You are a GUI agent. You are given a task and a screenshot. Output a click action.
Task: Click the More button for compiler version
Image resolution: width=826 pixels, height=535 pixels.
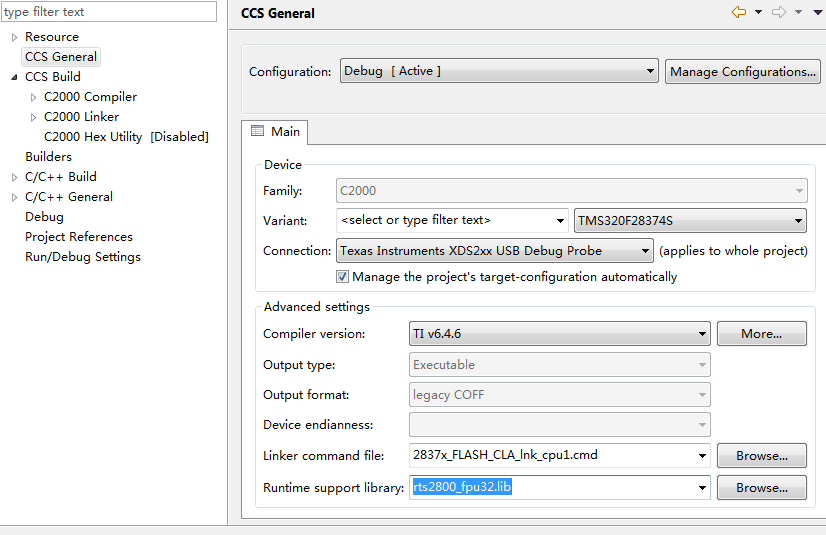(x=761, y=334)
